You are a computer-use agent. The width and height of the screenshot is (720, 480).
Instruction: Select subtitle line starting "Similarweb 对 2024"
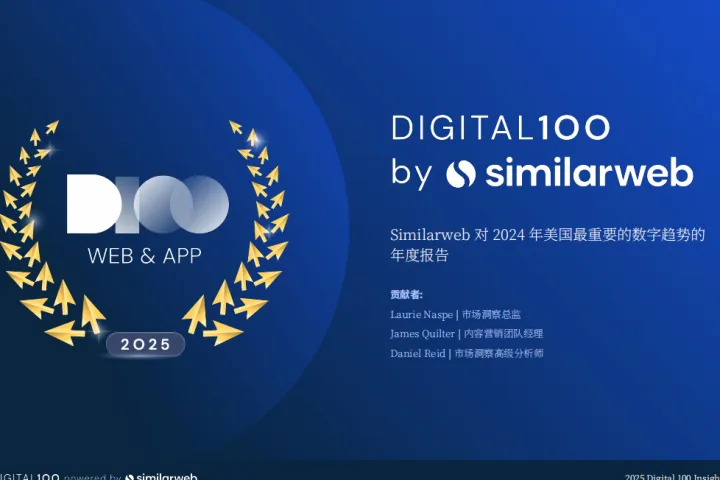[547, 235]
